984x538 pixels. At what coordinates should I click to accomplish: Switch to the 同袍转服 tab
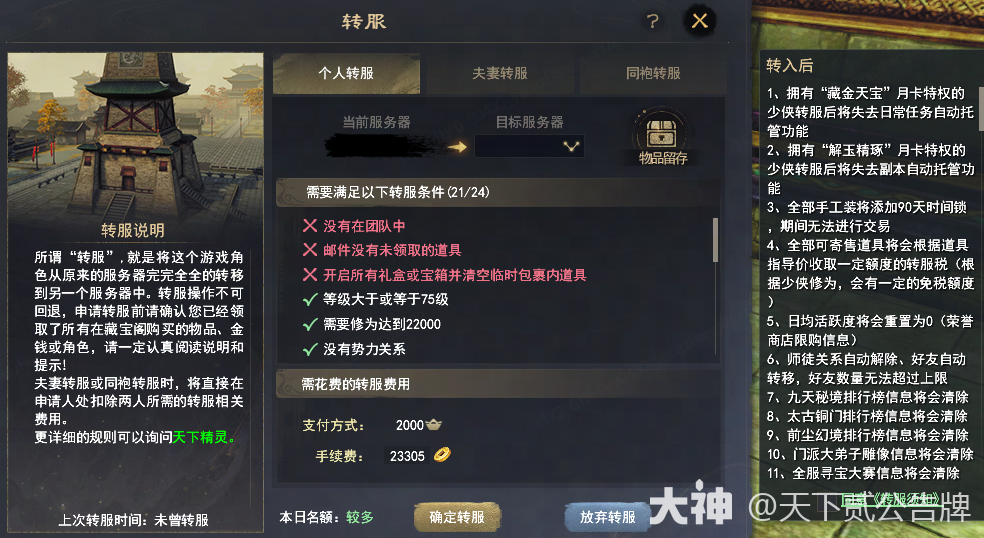pos(653,73)
